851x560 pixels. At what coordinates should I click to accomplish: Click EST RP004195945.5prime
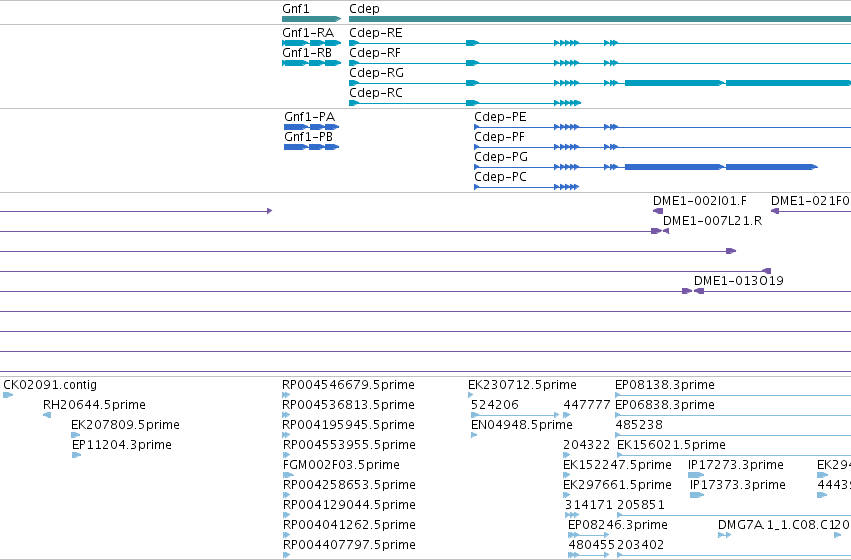coord(348,425)
